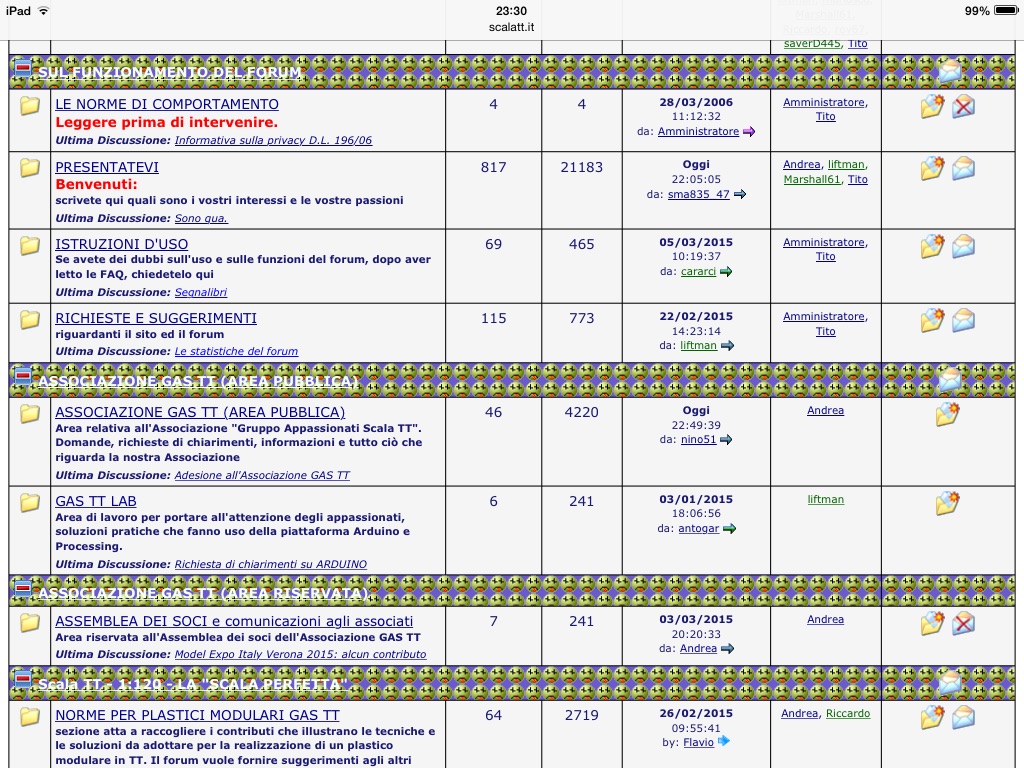Viewport: 1024px width, 768px height.
Task: Click the folder icon beside PRESENTATEVI
Action: click(29, 168)
